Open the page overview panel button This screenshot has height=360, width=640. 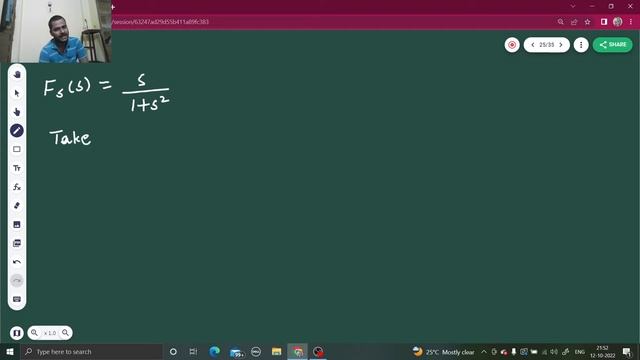(x=17, y=333)
